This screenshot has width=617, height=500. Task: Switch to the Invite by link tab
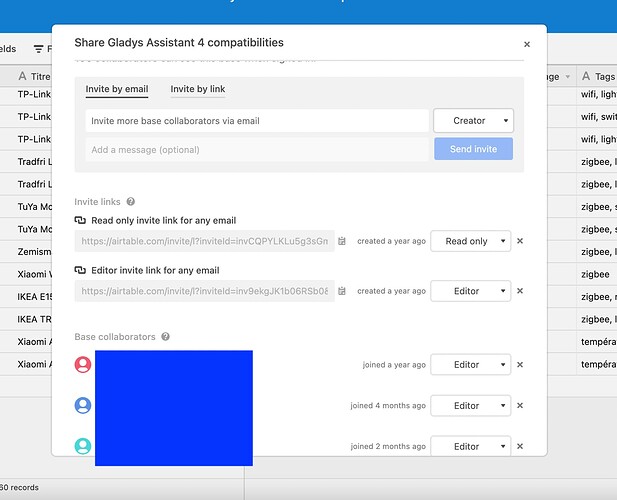pos(198,89)
